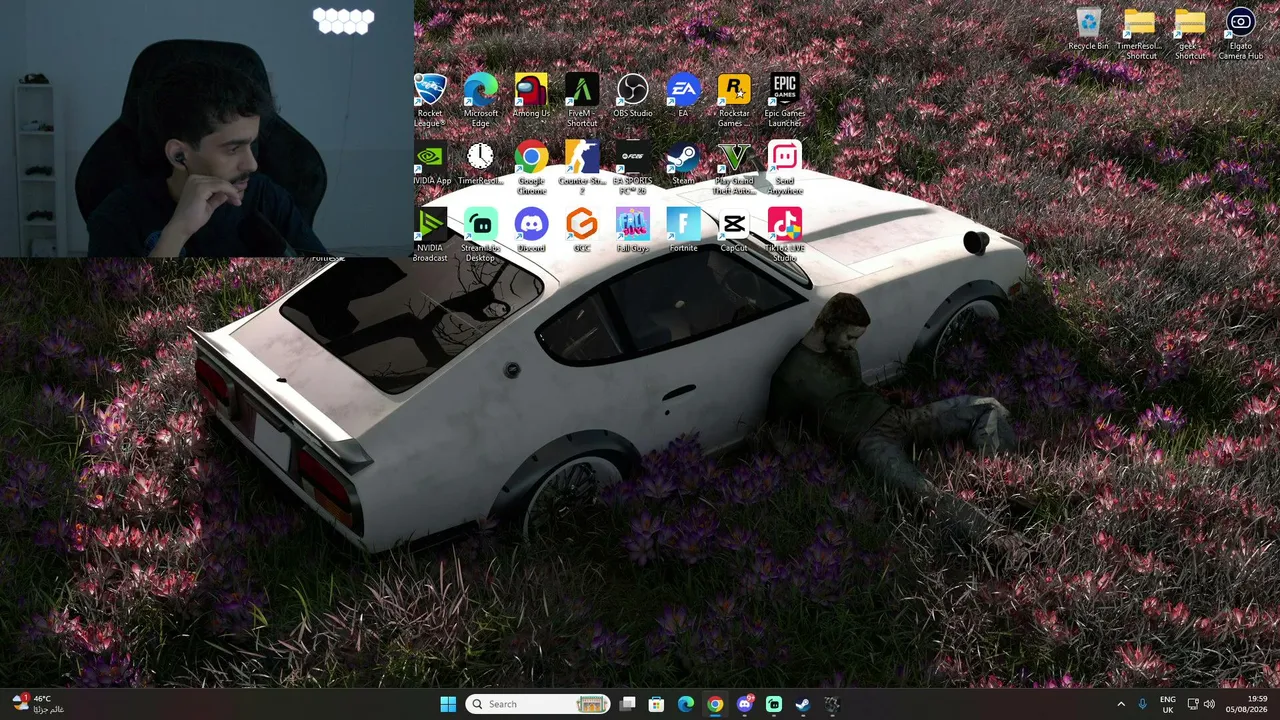1280x720 pixels.
Task: Click the Play Grand Theft Auto V desktop icon
Action: (x=734, y=167)
